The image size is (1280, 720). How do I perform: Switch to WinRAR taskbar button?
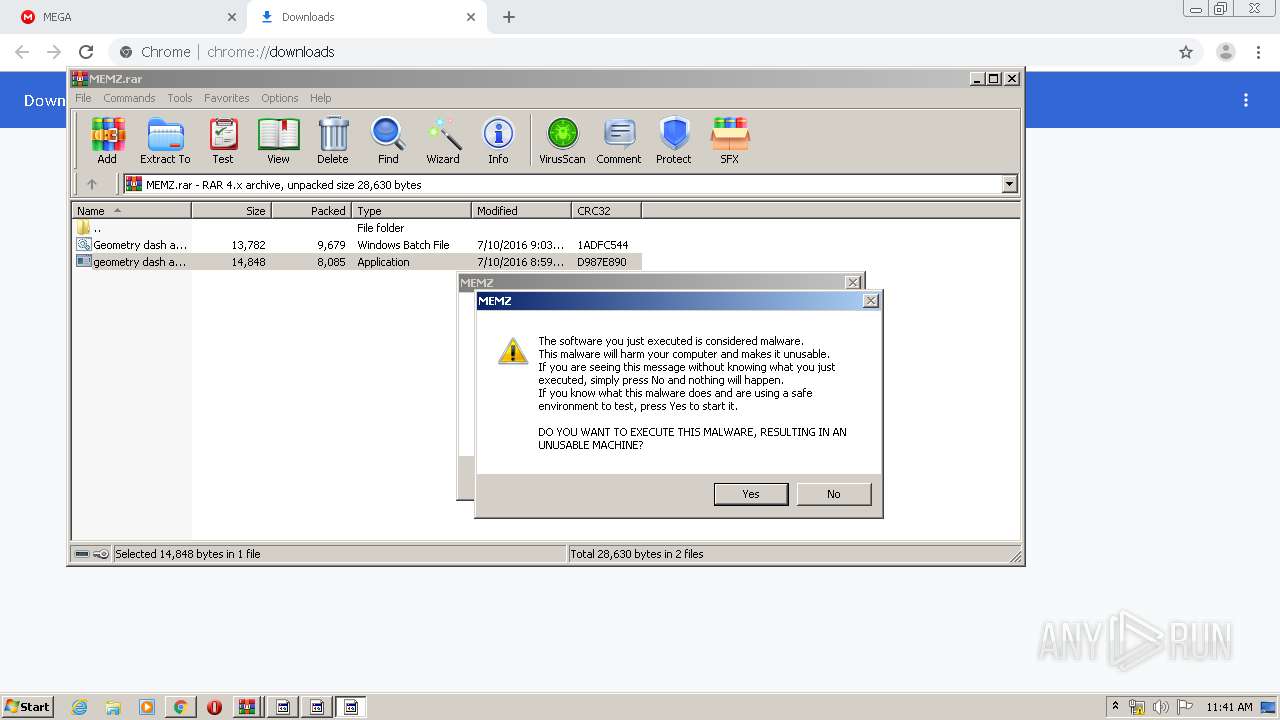pyautogui.click(x=246, y=707)
